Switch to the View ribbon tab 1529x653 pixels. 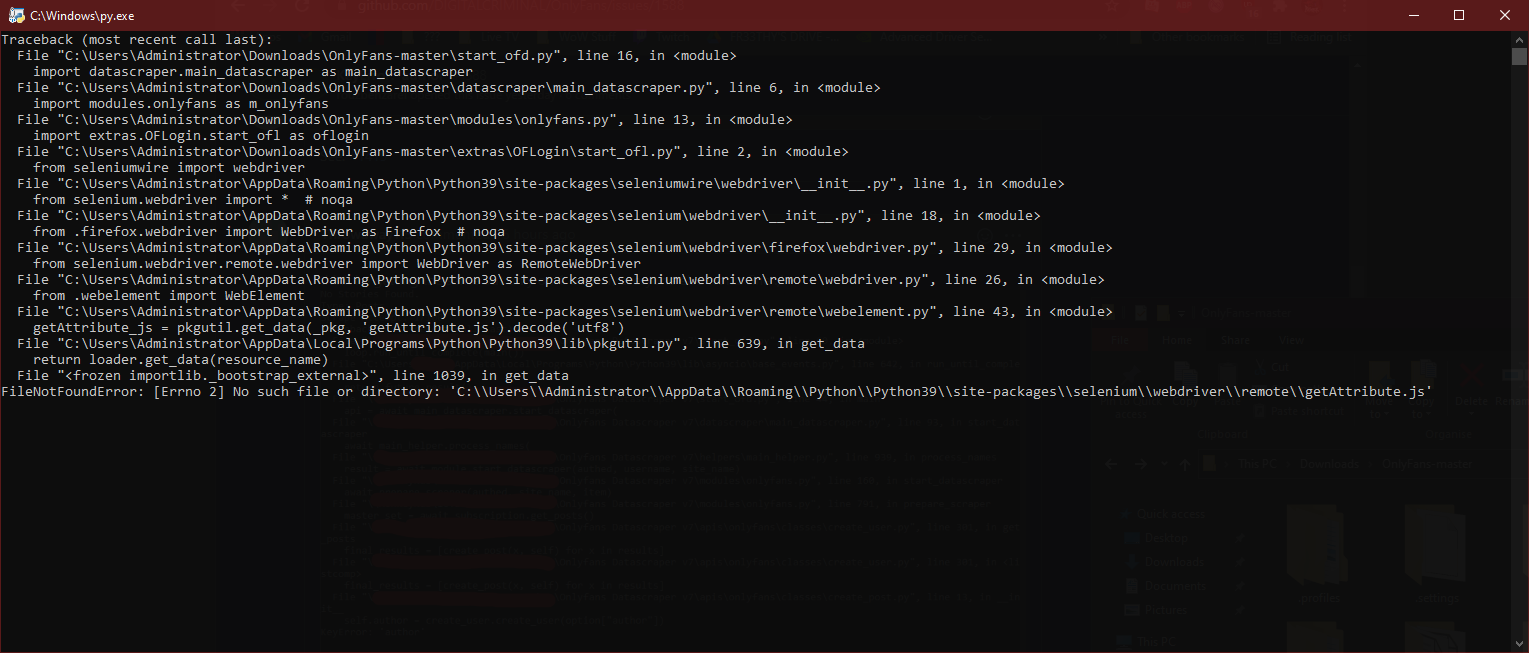tap(1291, 339)
